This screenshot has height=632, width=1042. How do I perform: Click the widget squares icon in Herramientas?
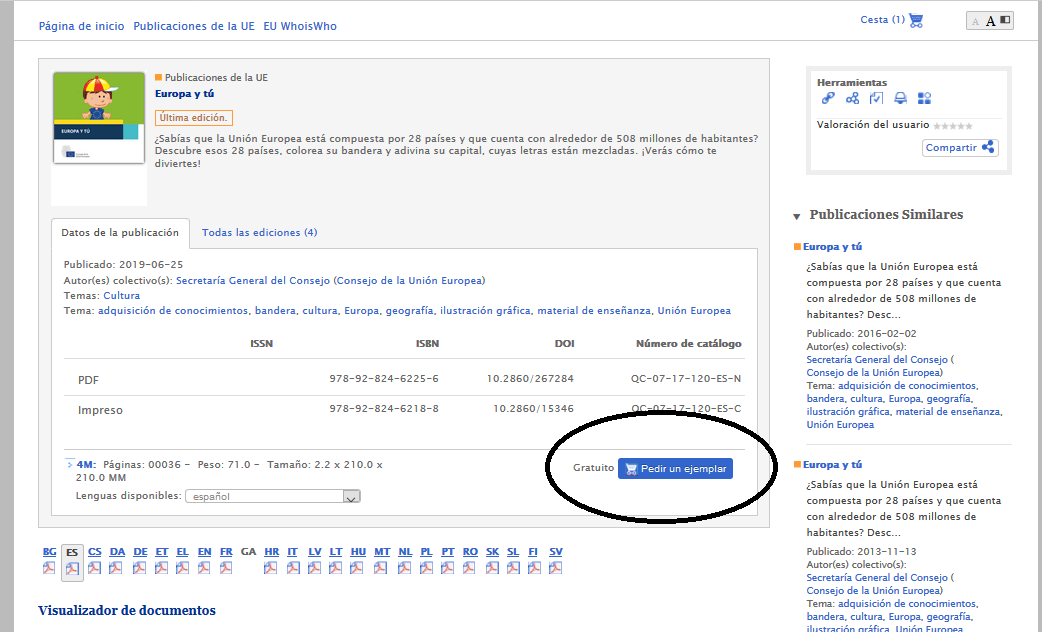click(x=924, y=98)
